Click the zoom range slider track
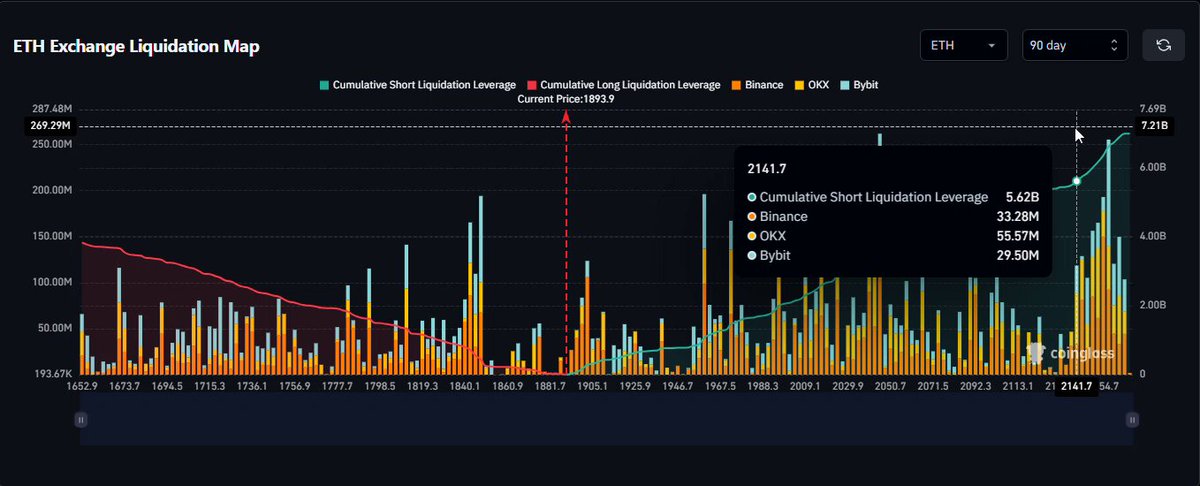 (607, 419)
